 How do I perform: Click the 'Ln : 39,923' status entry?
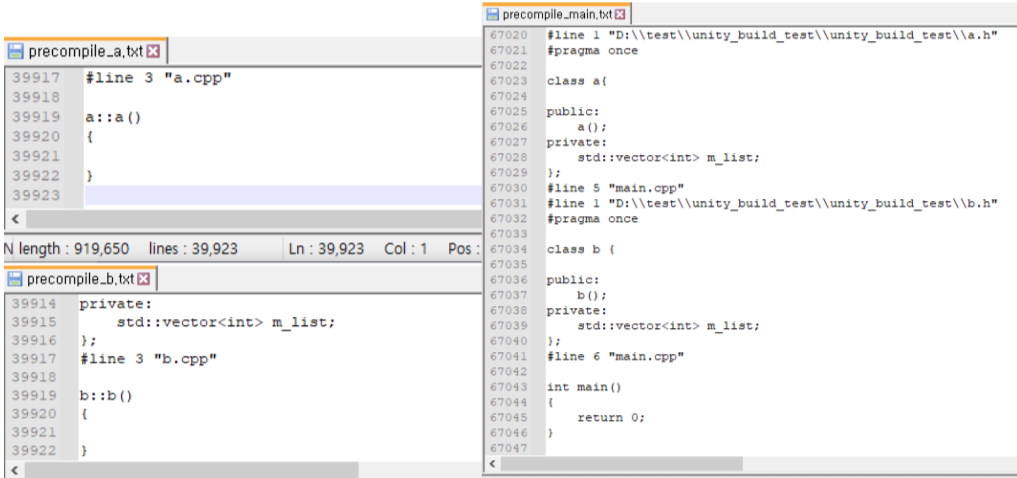(x=326, y=248)
